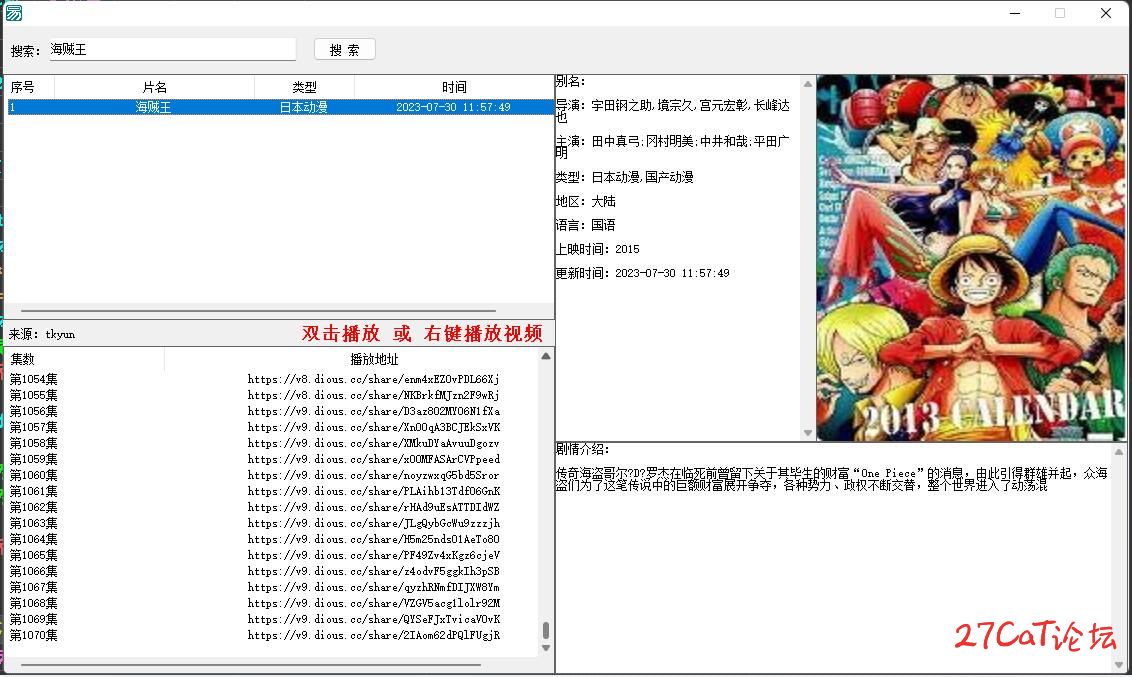Click the 片名 column header
The height and width of the screenshot is (677, 1132).
pos(154,87)
